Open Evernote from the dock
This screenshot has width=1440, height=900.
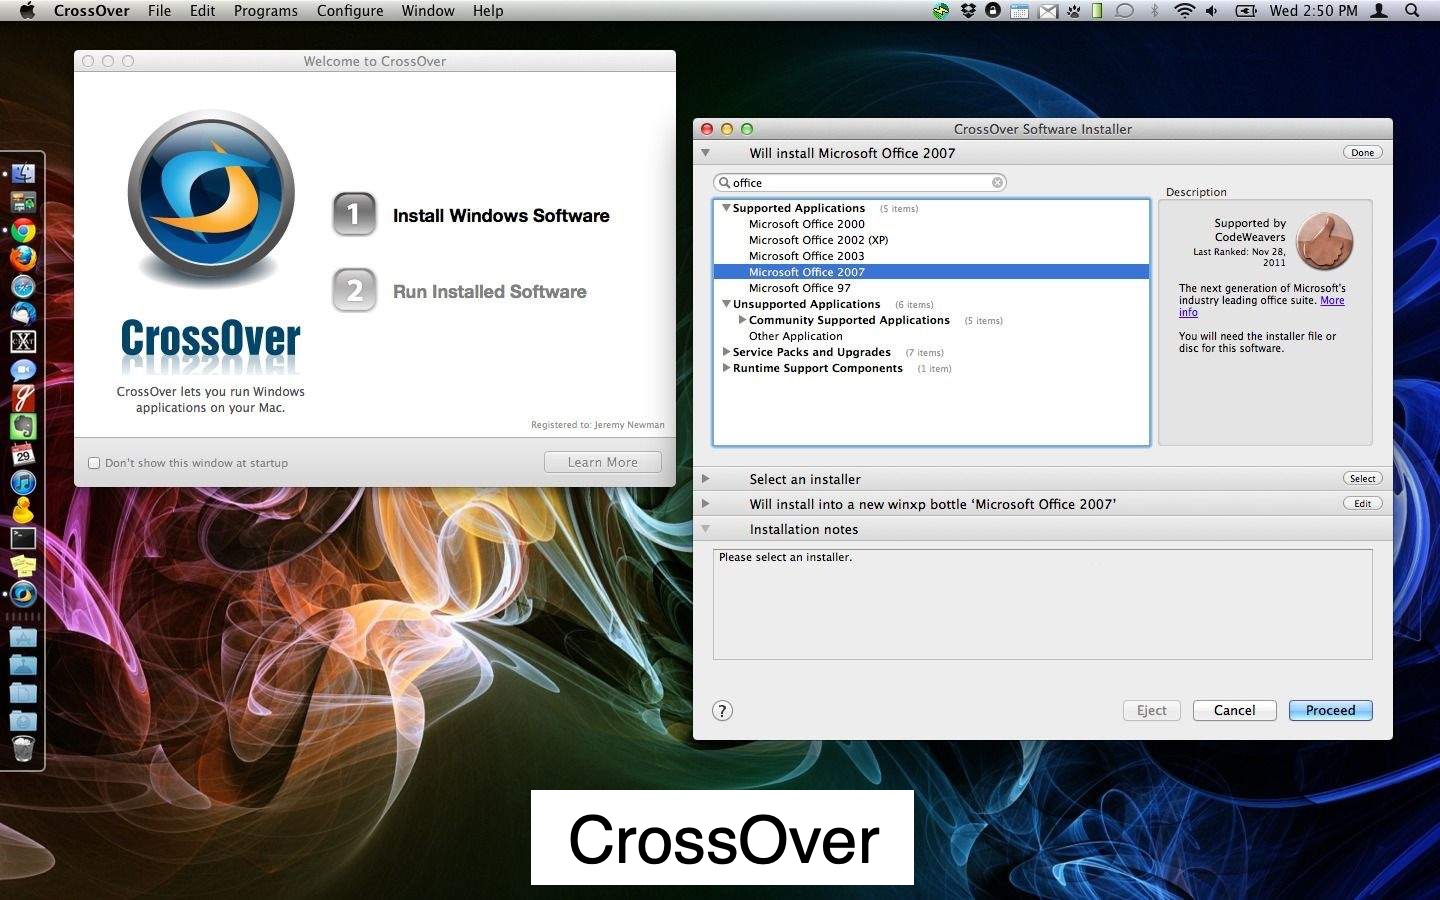[23, 427]
